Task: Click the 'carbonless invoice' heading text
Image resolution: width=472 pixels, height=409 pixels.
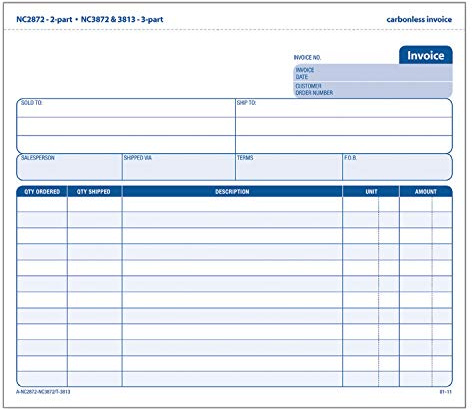Action: click(419, 20)
